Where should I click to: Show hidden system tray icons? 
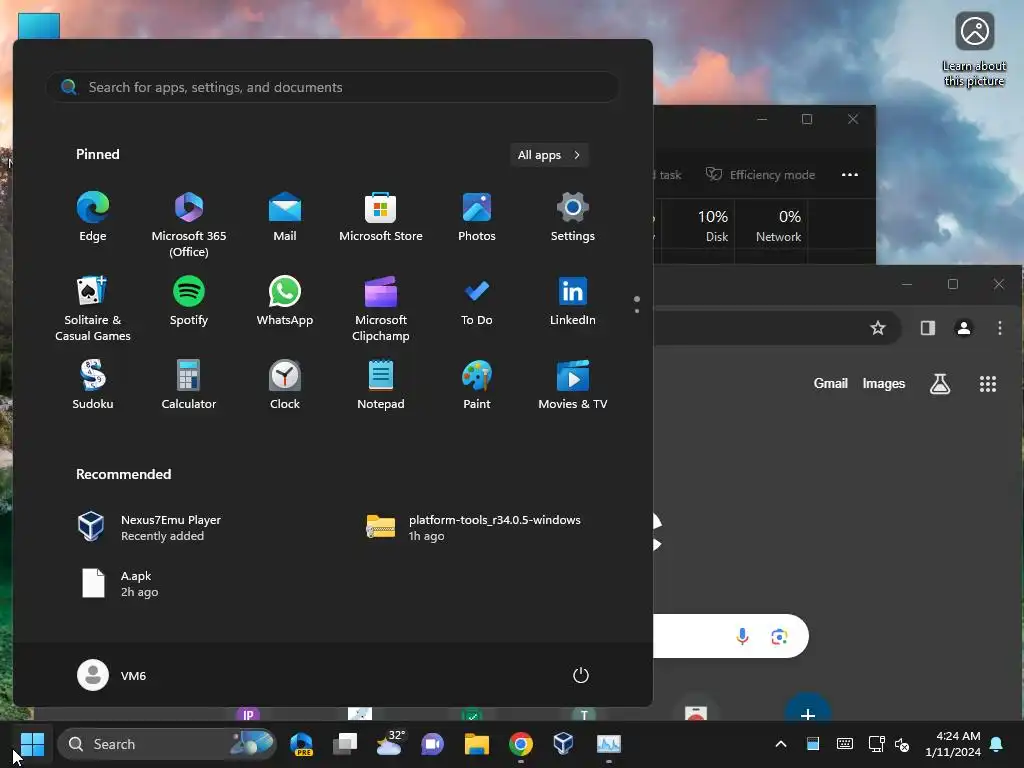(x=781, y=744)
